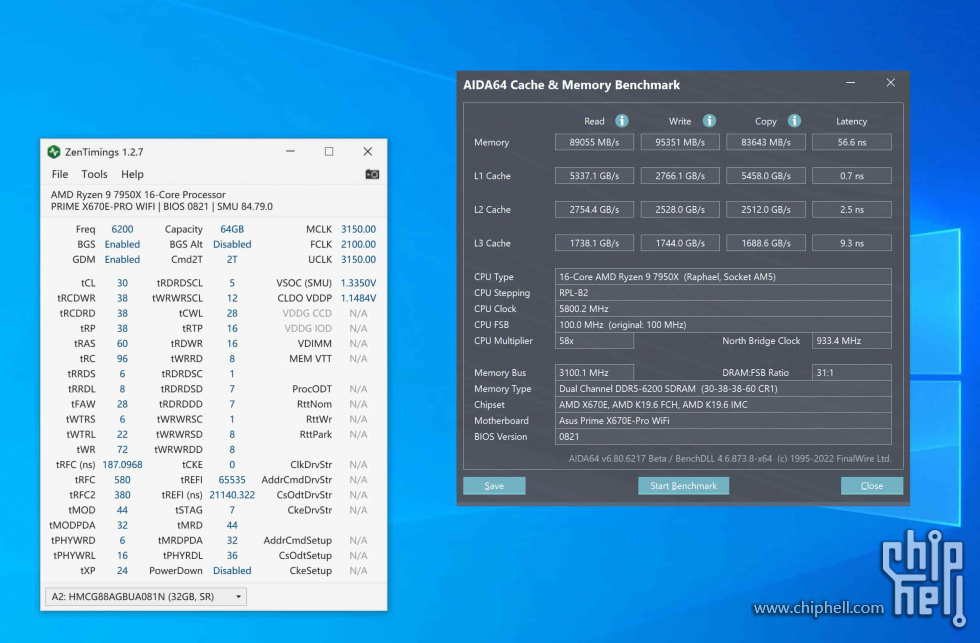Expand the A2 memory module dropdown
The width and height of the screenshot is (980, 643).
[146, 597]
